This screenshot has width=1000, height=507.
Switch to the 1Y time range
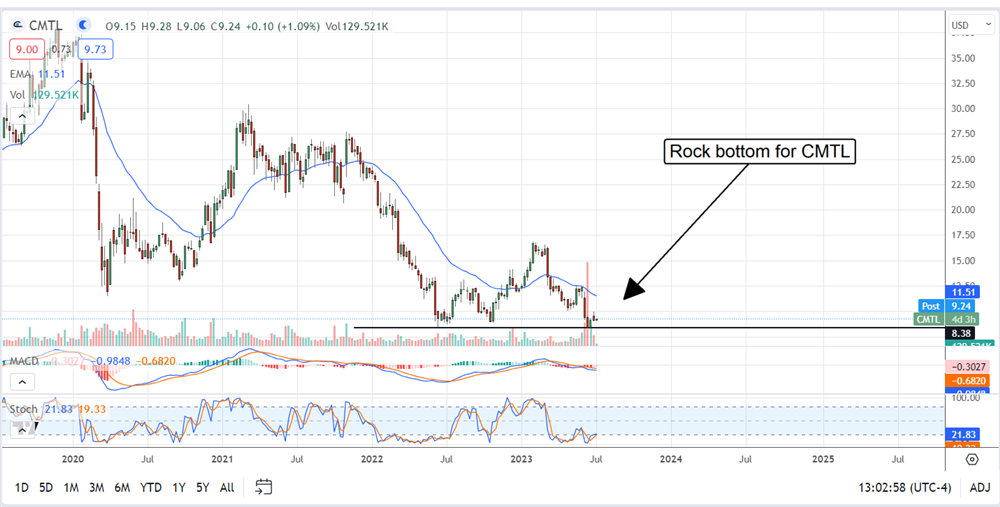pyautogui.click(x=179, y=488)
